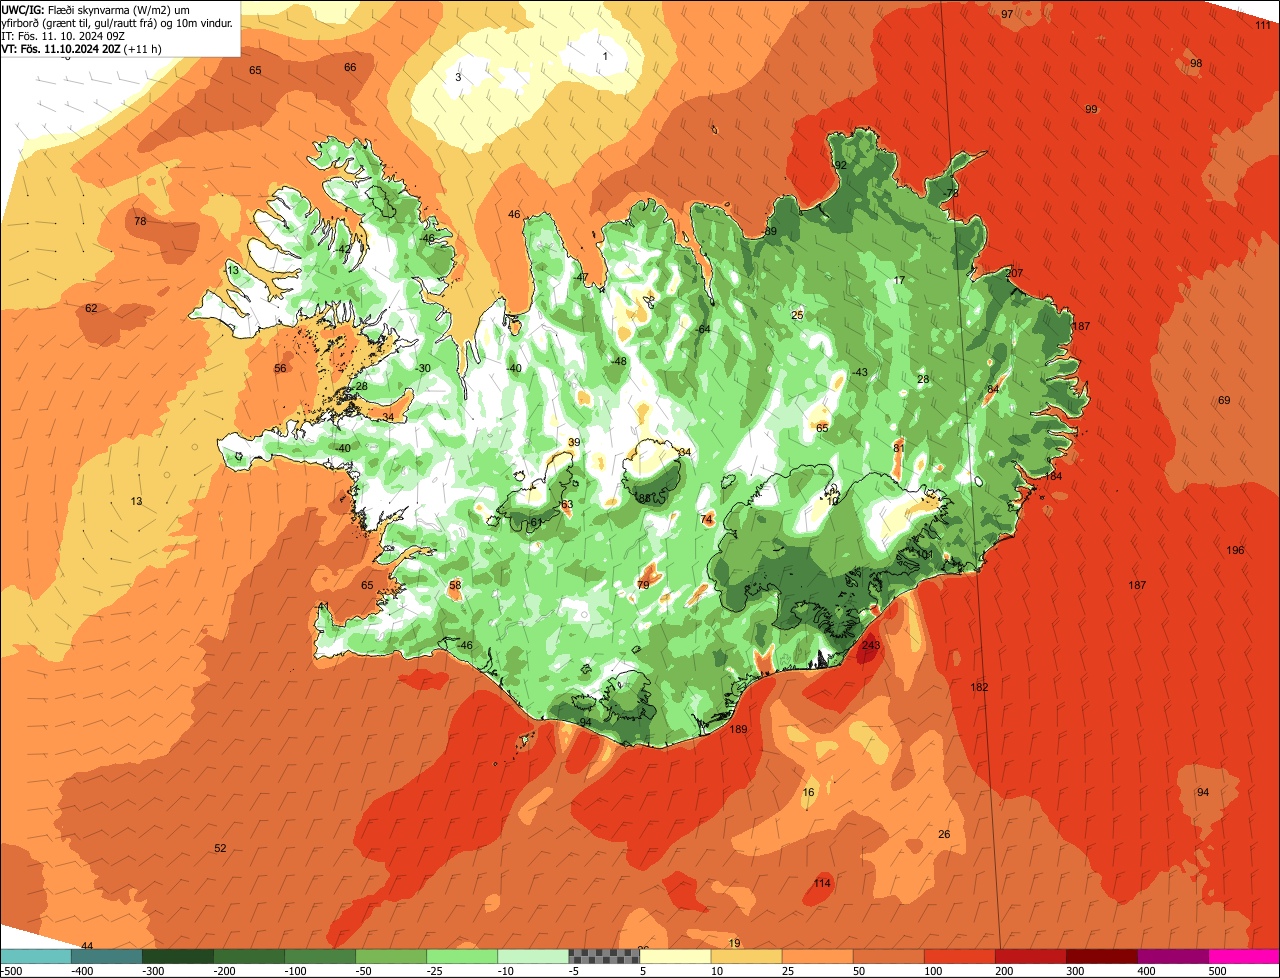Select the -200 to -100 green legend swatch

[x=249, y=956]
